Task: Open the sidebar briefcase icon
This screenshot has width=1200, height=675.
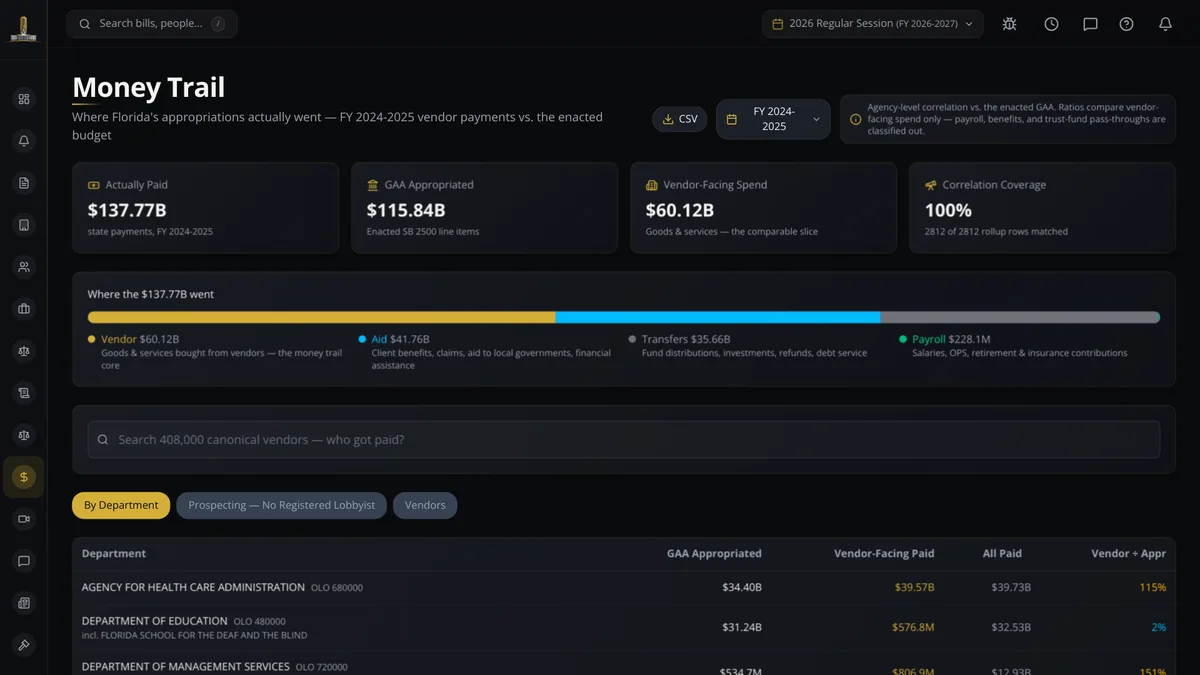Action: tap(24, 309)
